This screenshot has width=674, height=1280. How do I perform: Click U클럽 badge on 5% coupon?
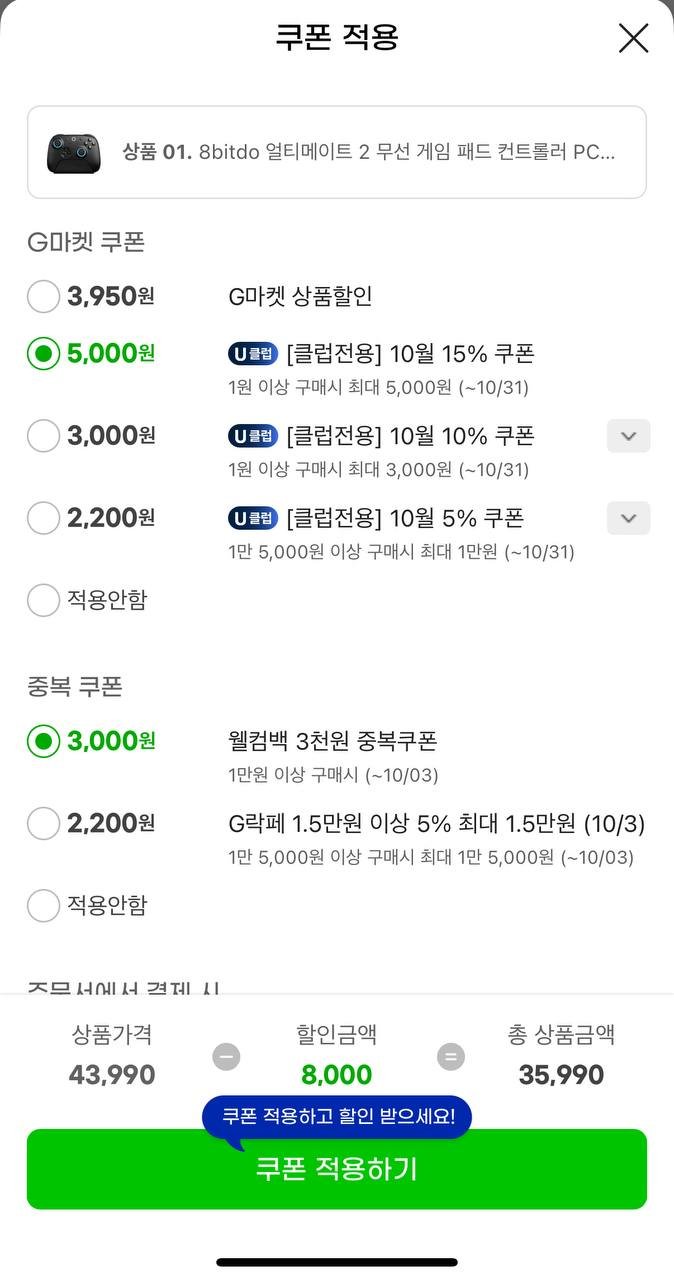(x=253, y=518)
